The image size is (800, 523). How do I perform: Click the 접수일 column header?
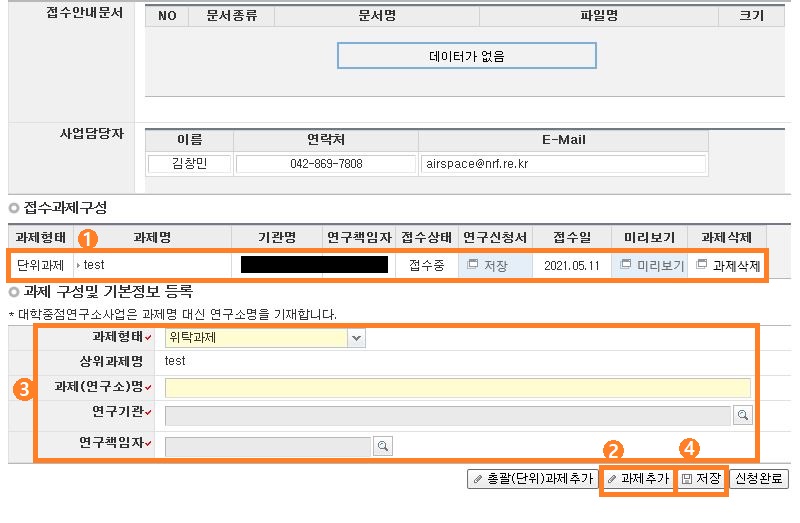click(571, 238)
